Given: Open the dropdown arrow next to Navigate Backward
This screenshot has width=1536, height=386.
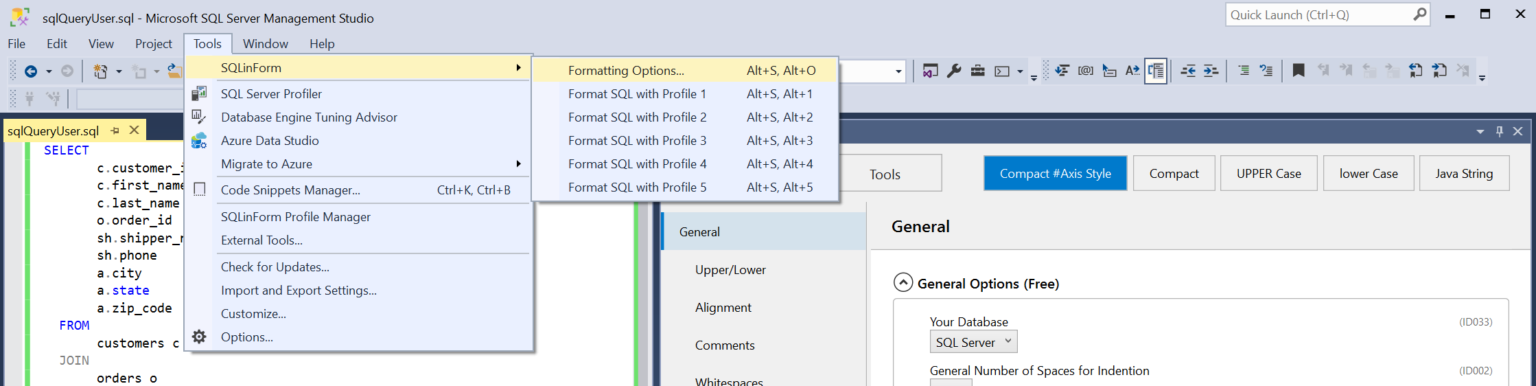Looking at the screenshot, I should pos(49,71).
